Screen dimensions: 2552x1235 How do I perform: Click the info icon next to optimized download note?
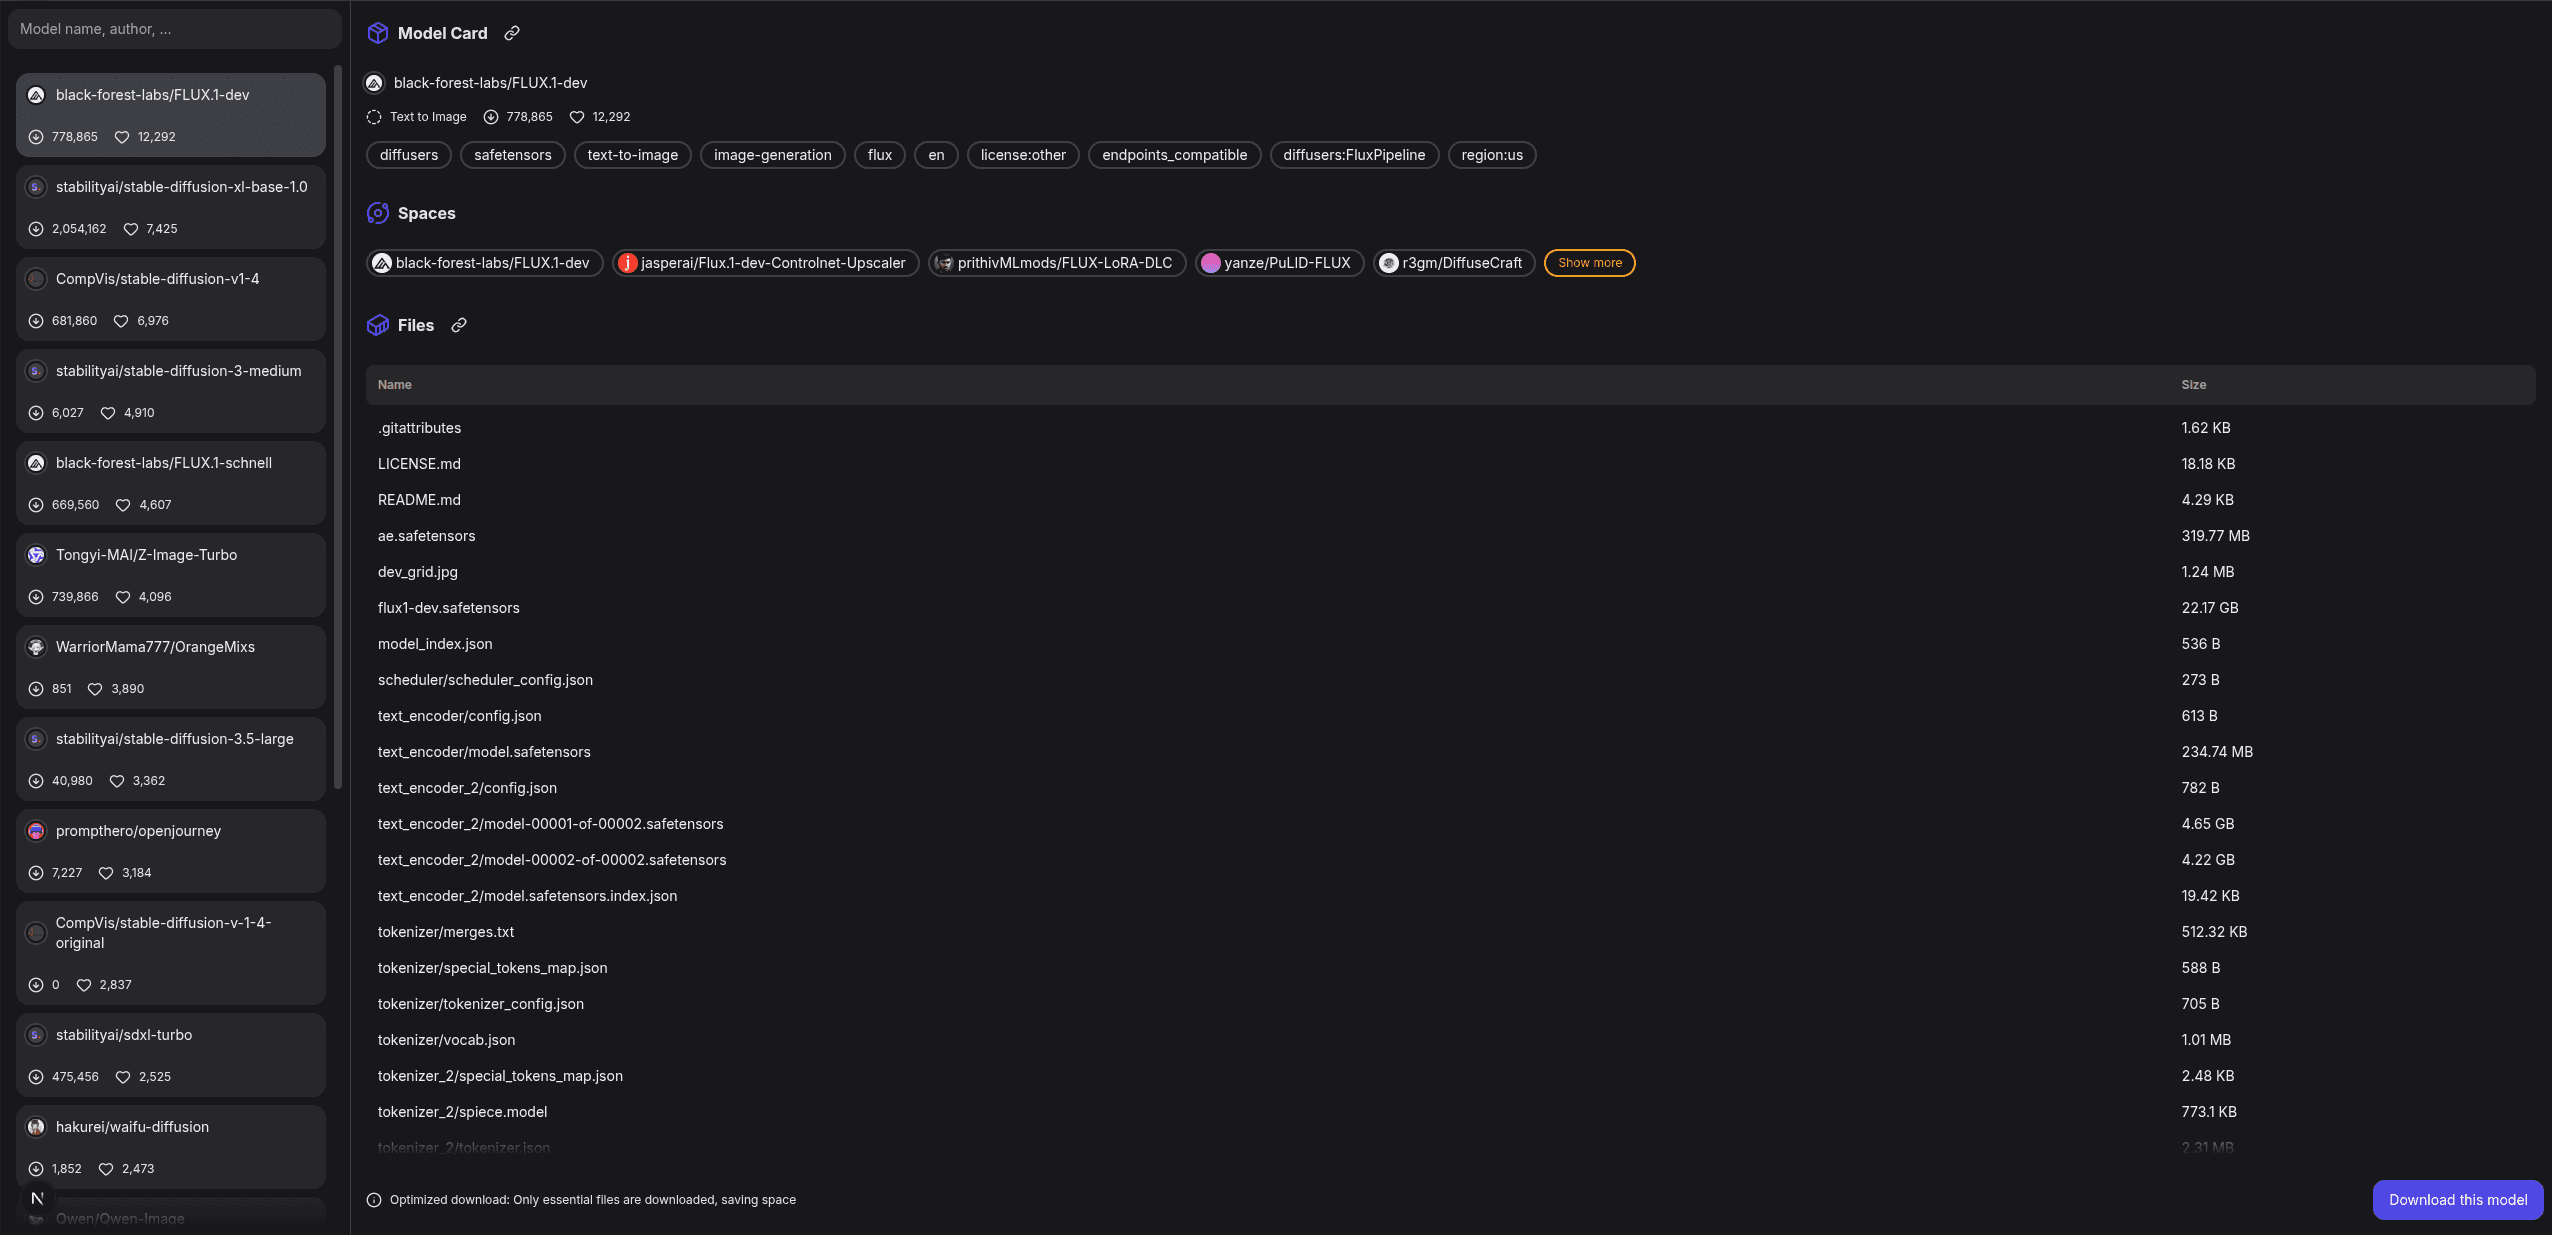pos(374,1200)
